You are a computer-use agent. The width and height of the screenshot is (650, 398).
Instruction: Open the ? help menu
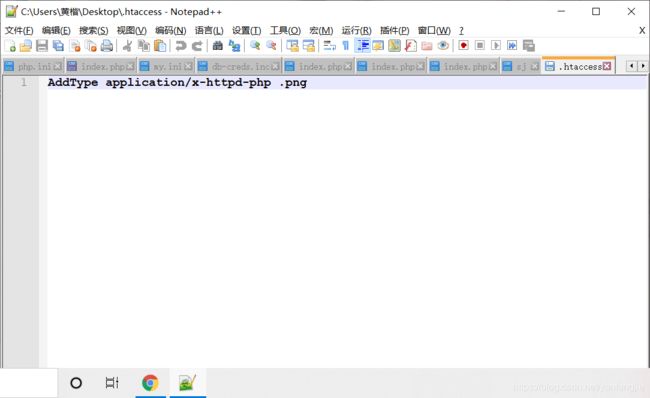point(461,31)
